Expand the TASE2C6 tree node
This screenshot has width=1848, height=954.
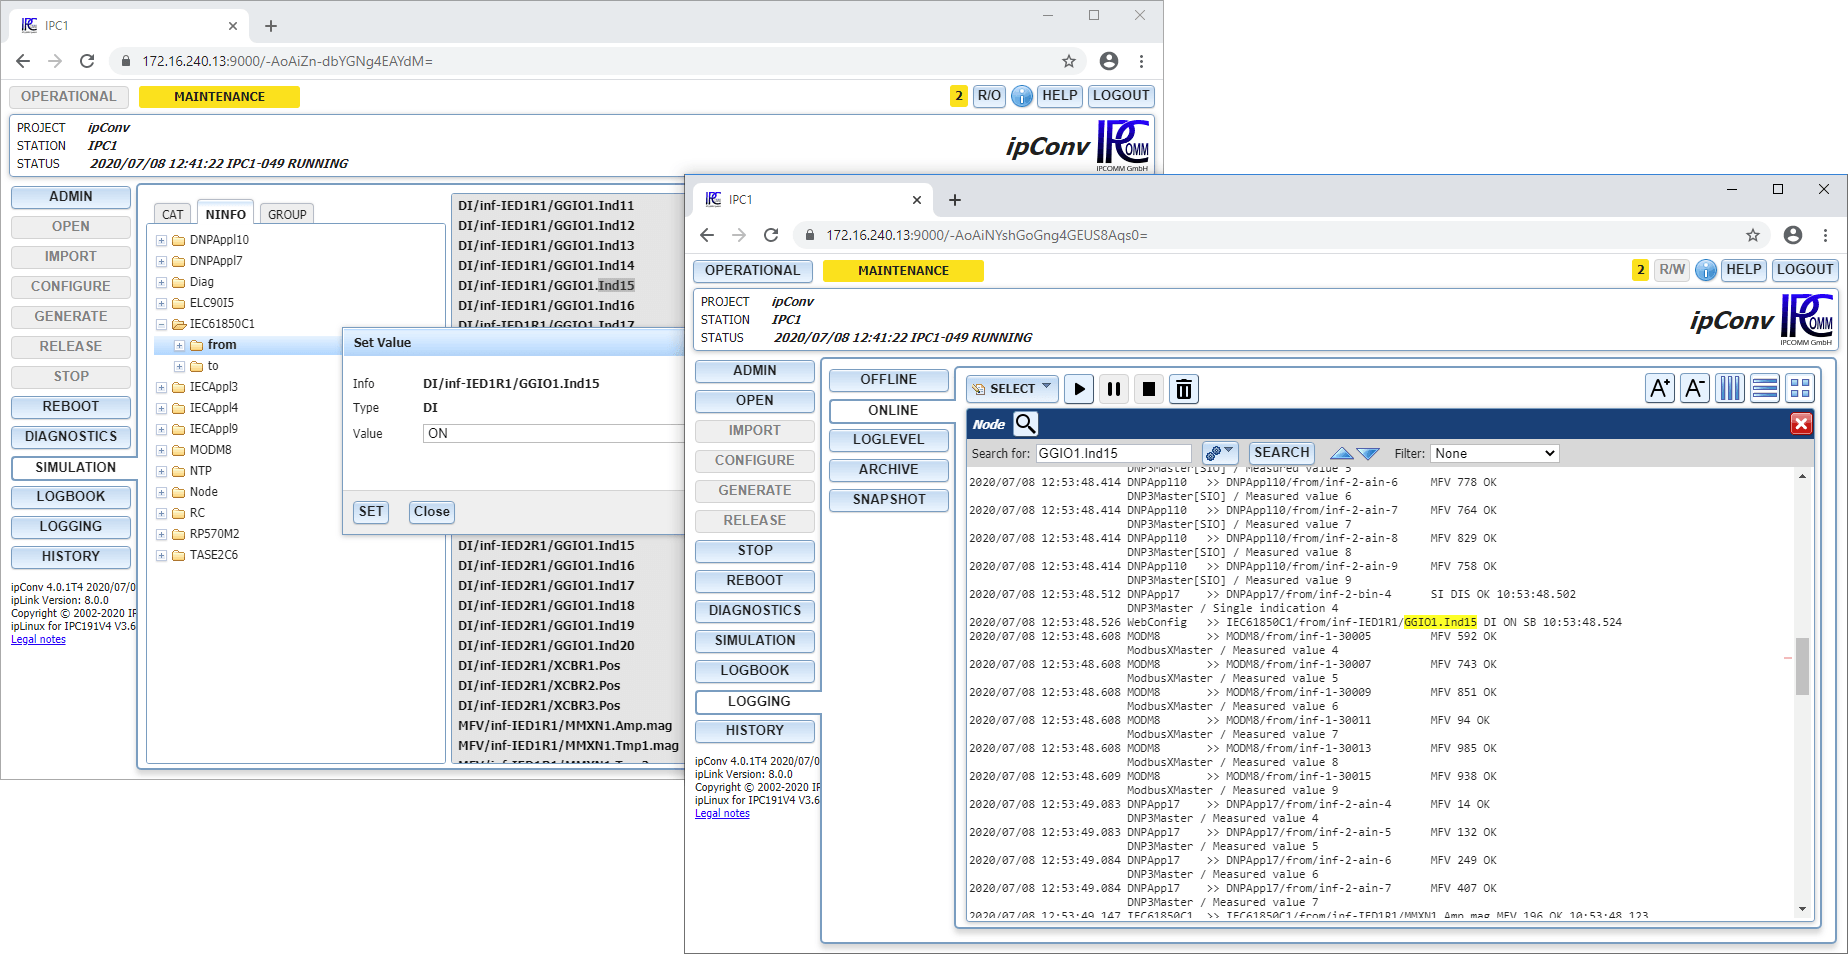(161, 556)
